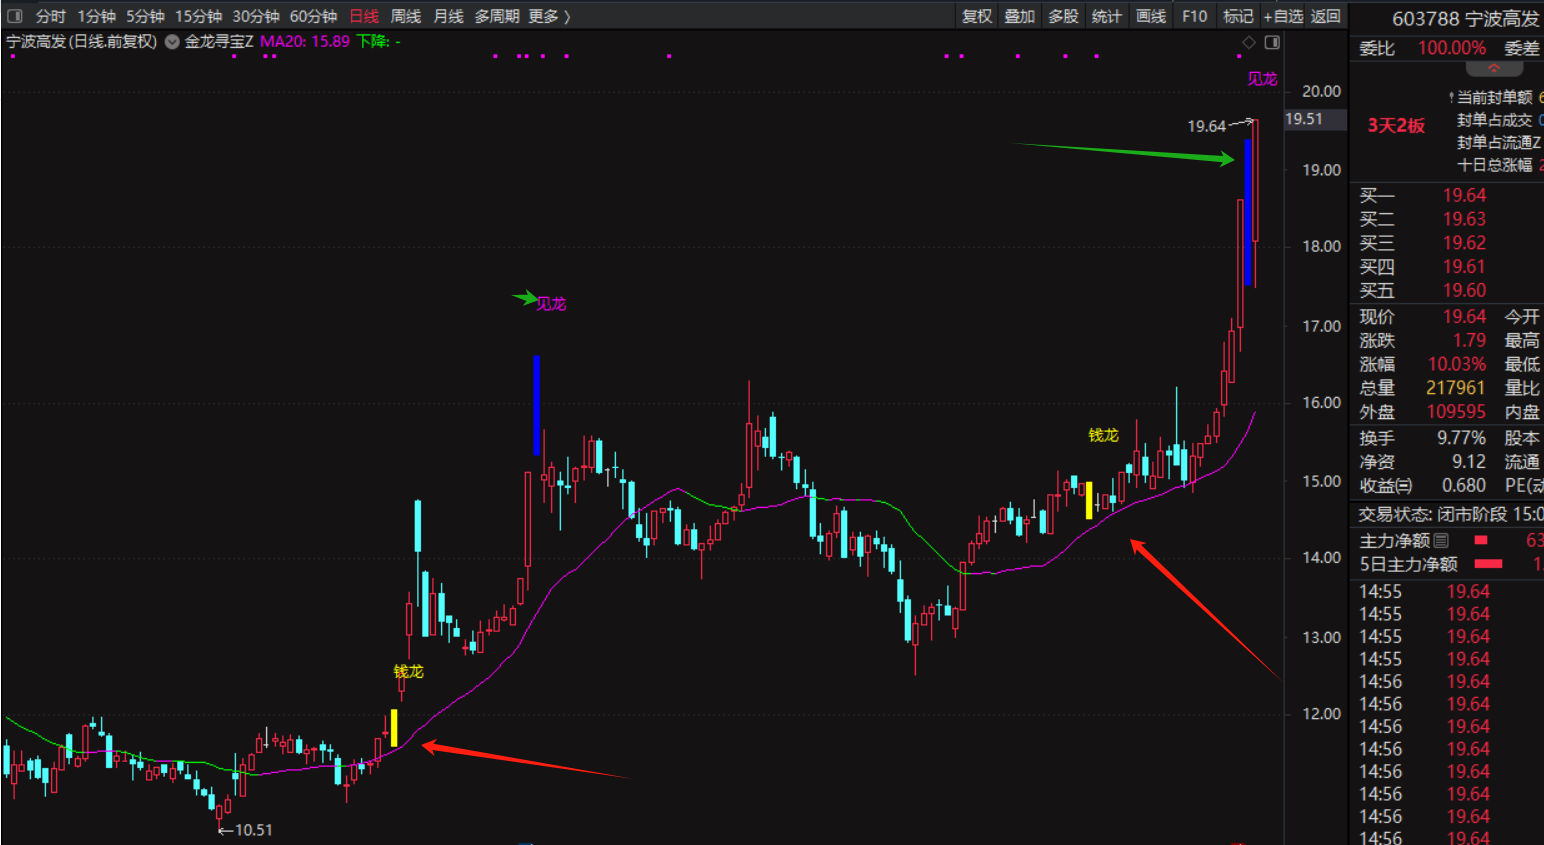Click the 19.51 price marker on the axis

[1304, 119]
